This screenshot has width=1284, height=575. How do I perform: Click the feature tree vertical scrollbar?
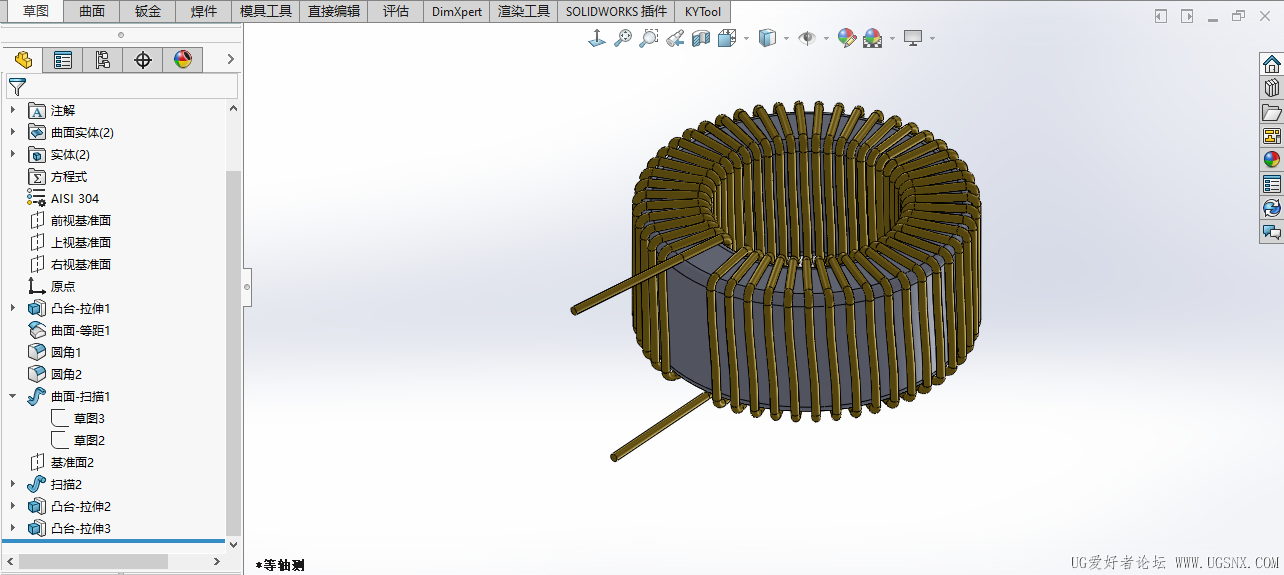[234, 350]
